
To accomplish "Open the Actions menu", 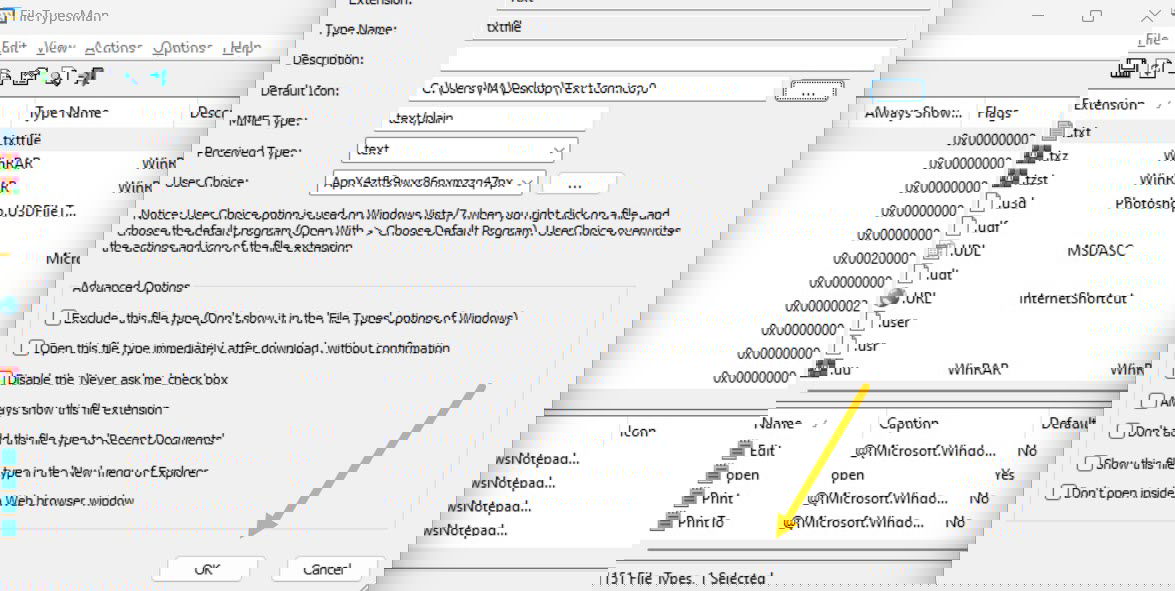I will 113,48.
